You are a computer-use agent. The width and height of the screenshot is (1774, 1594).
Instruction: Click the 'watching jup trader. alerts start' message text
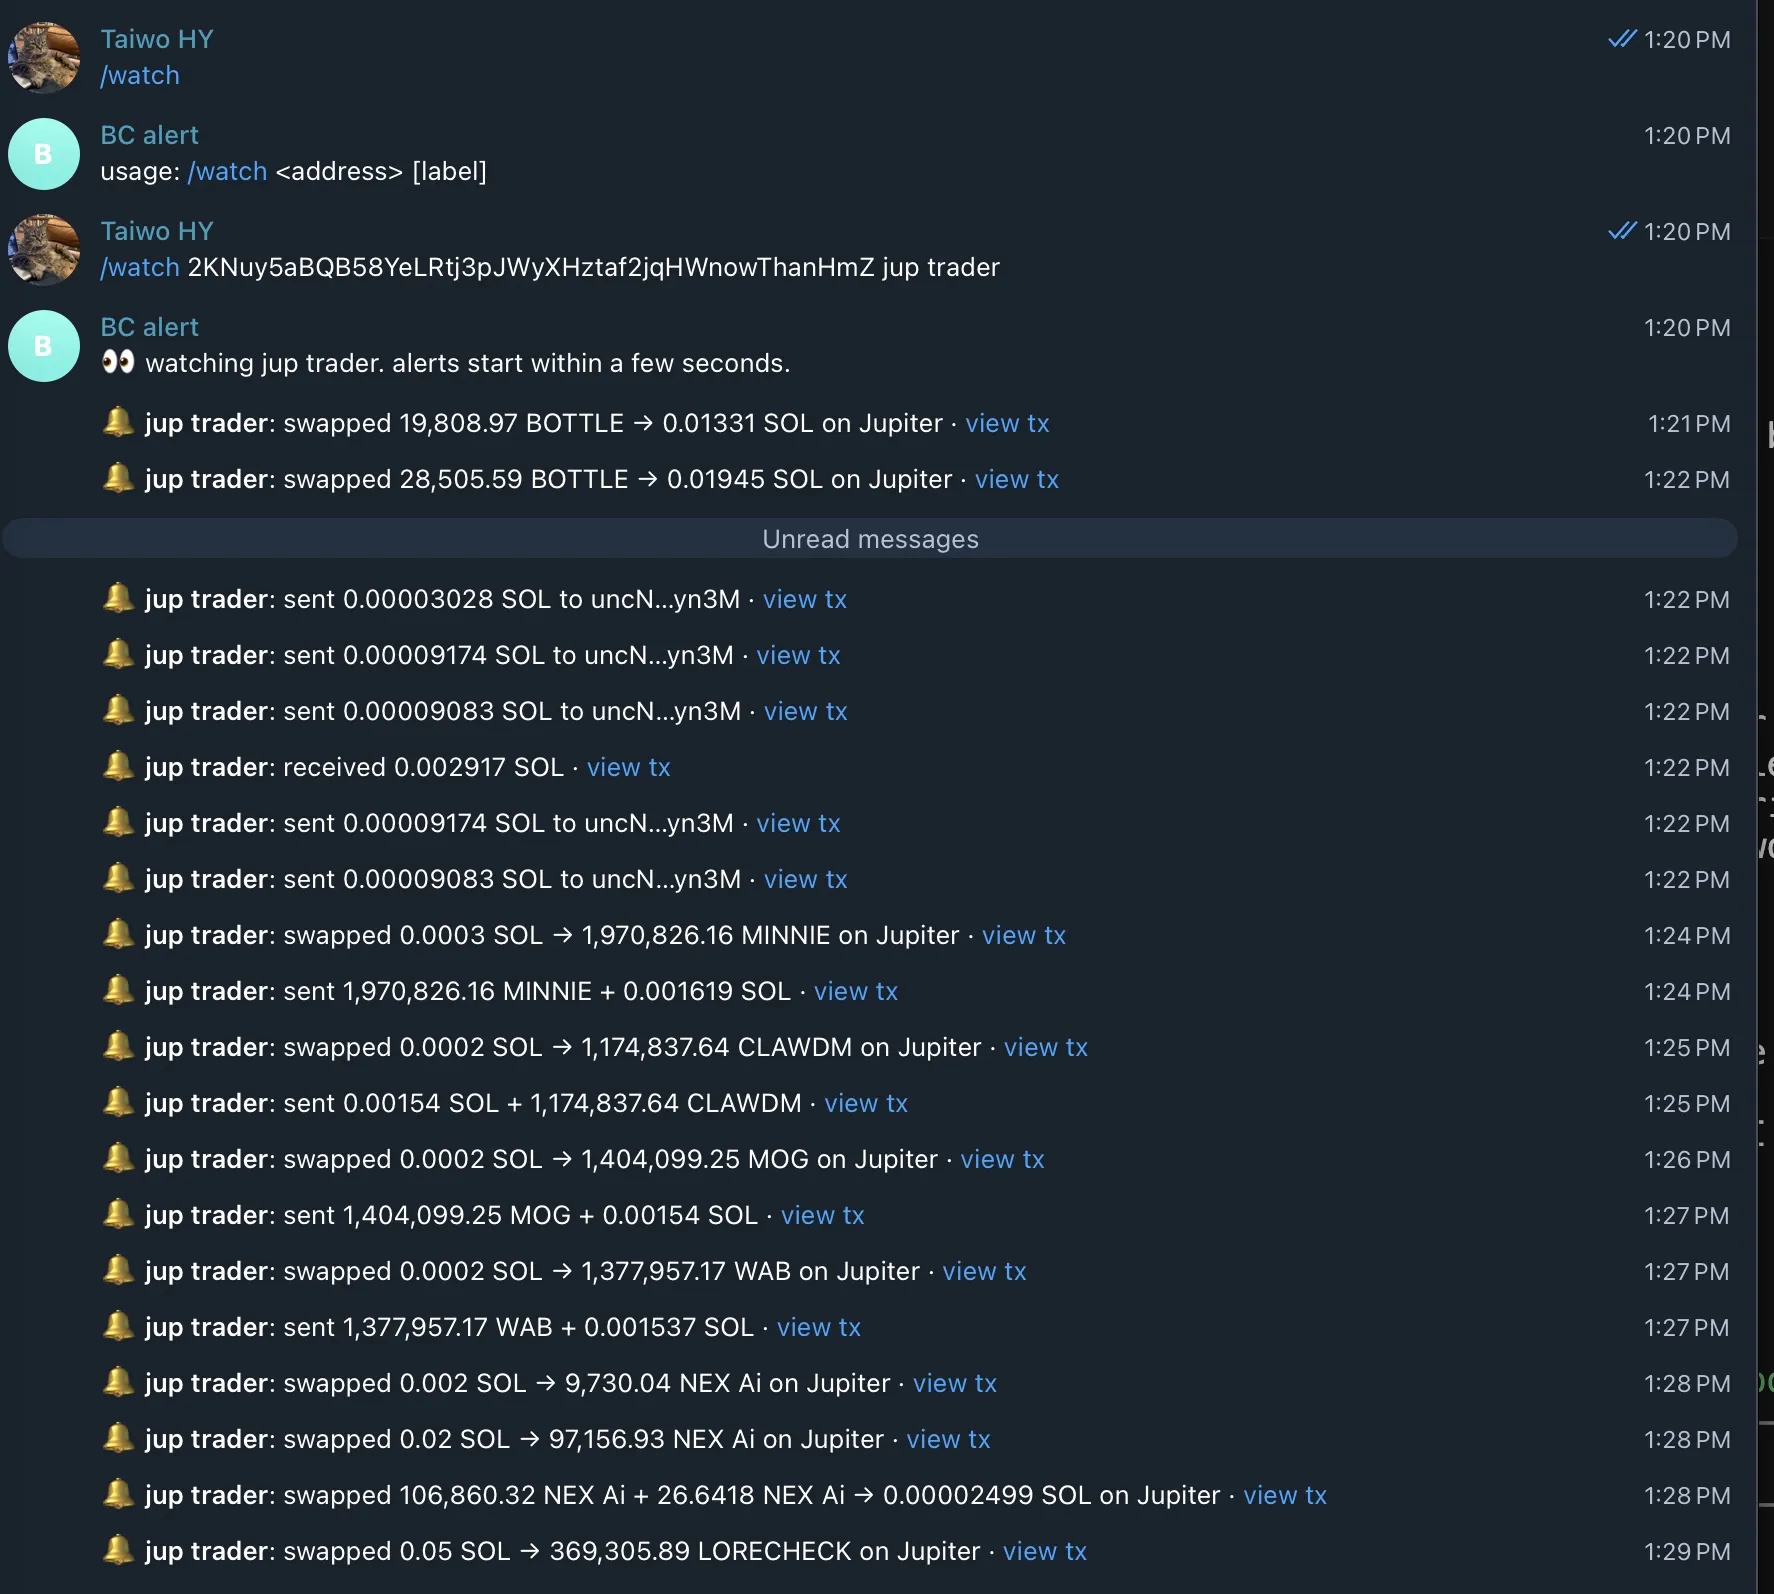(467, 364)
